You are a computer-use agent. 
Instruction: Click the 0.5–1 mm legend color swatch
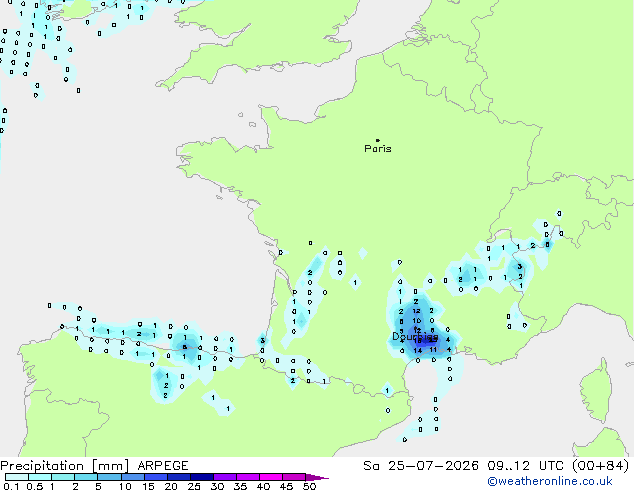[x=40, y=477]
